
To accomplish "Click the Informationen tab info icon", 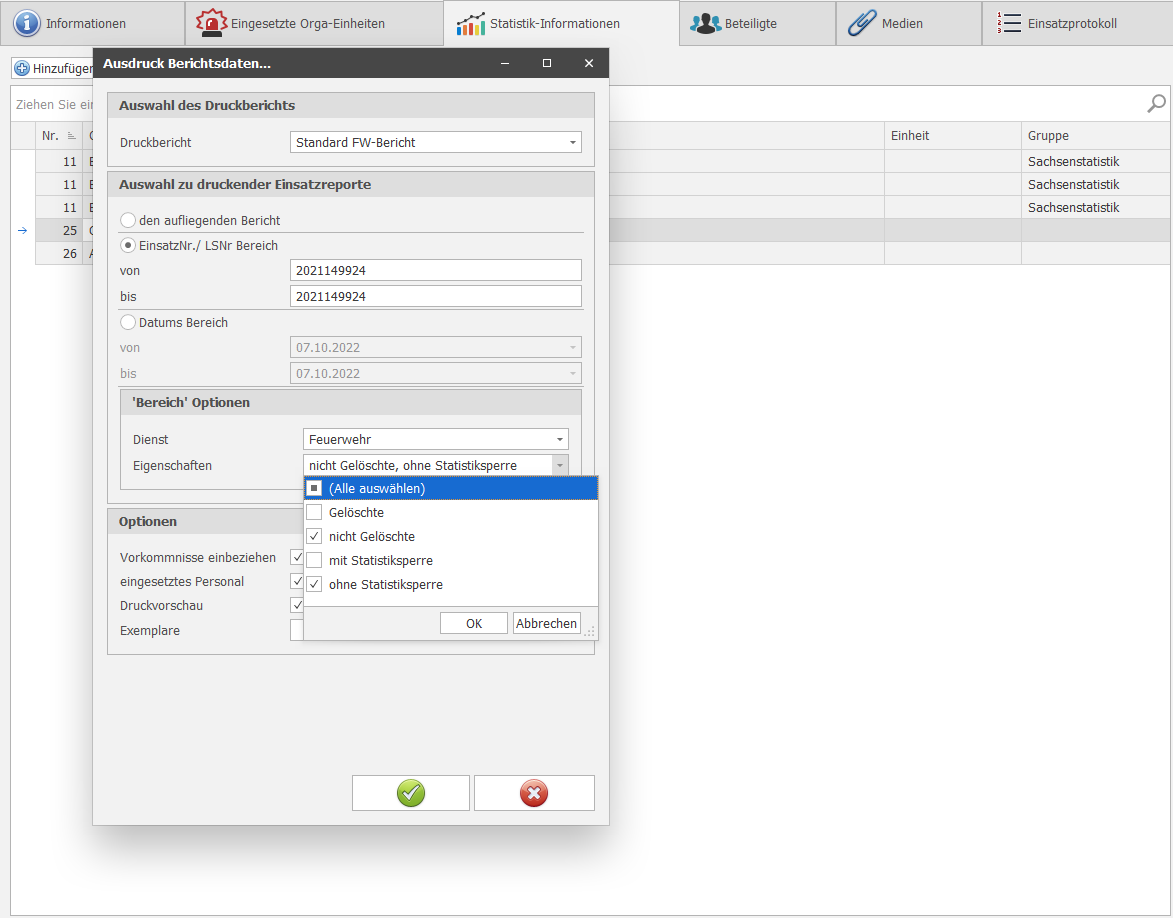I will 26,23.
